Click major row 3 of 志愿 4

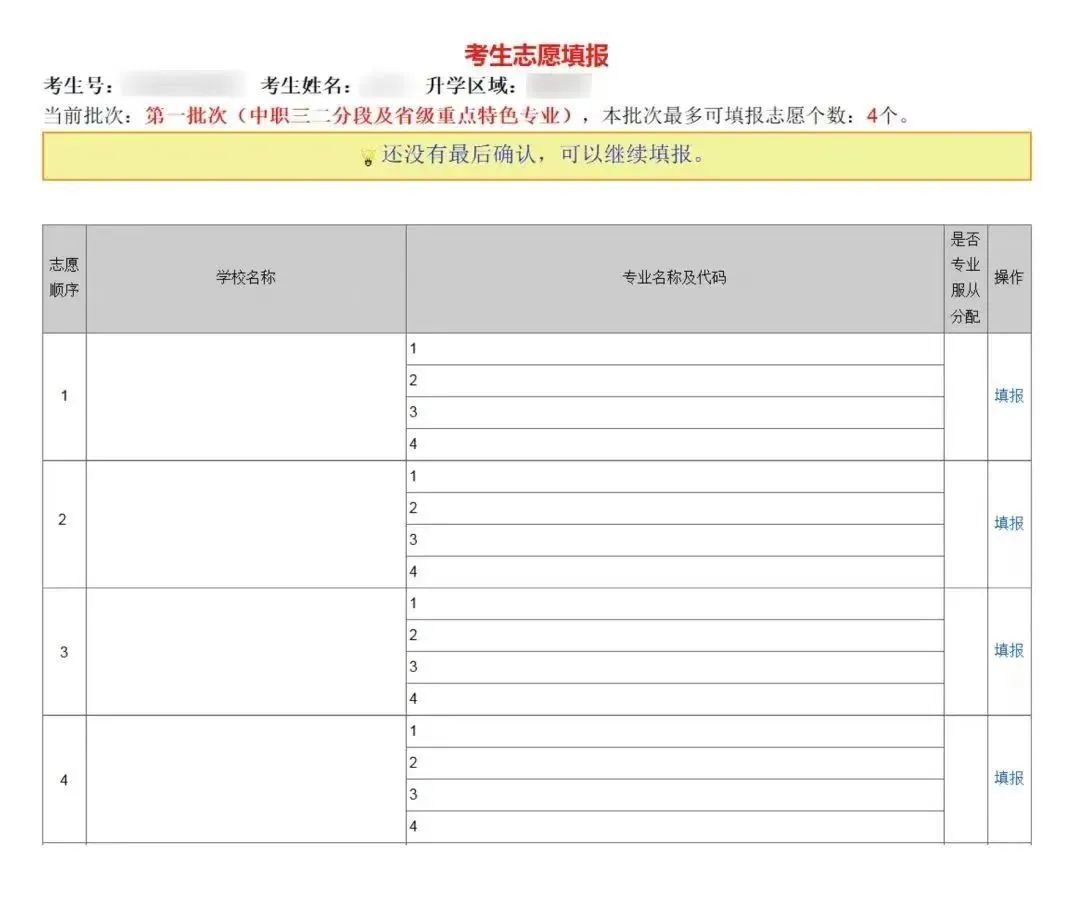coord(675,795)
